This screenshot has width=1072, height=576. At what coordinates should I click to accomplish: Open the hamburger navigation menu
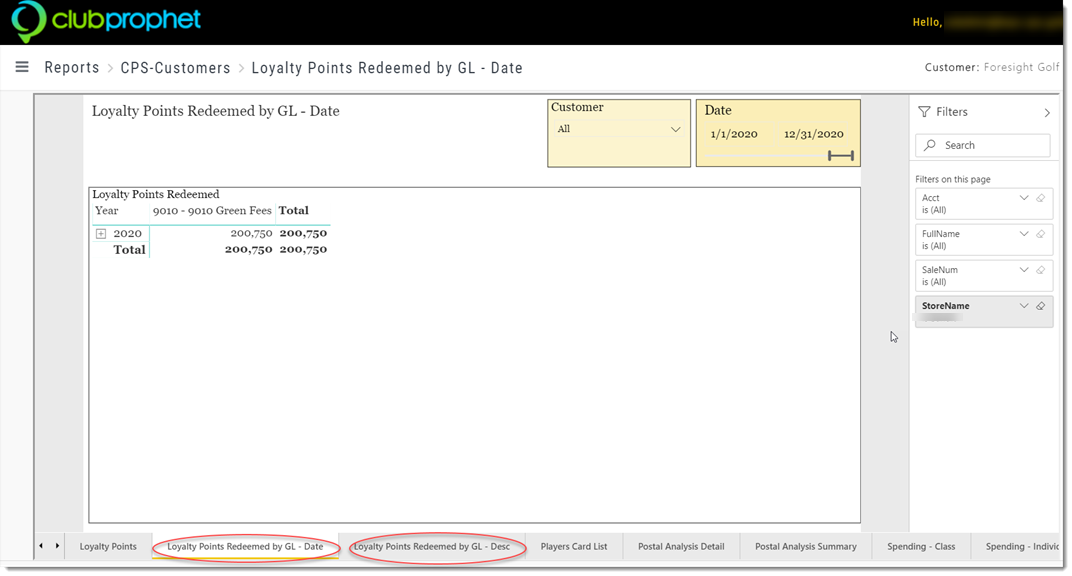click(22, 67)
